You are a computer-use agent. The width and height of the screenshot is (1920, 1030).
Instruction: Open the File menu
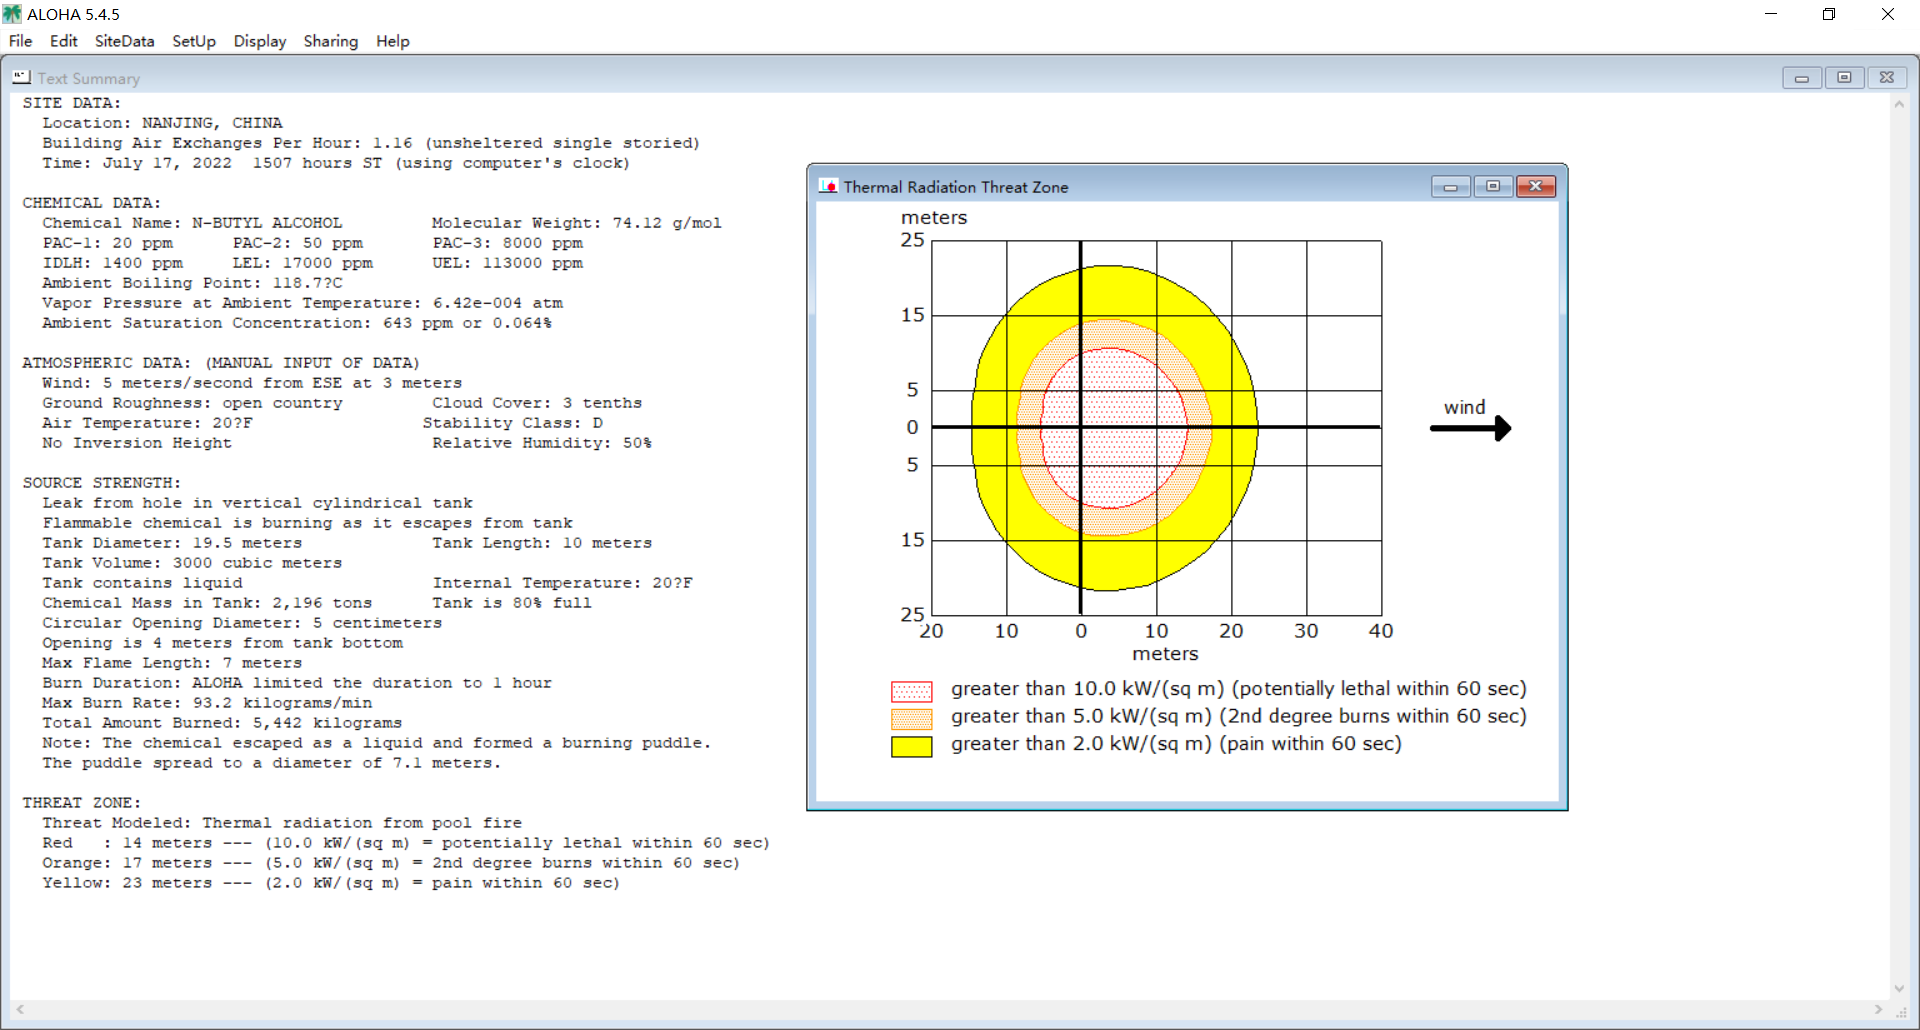(20, 41)
